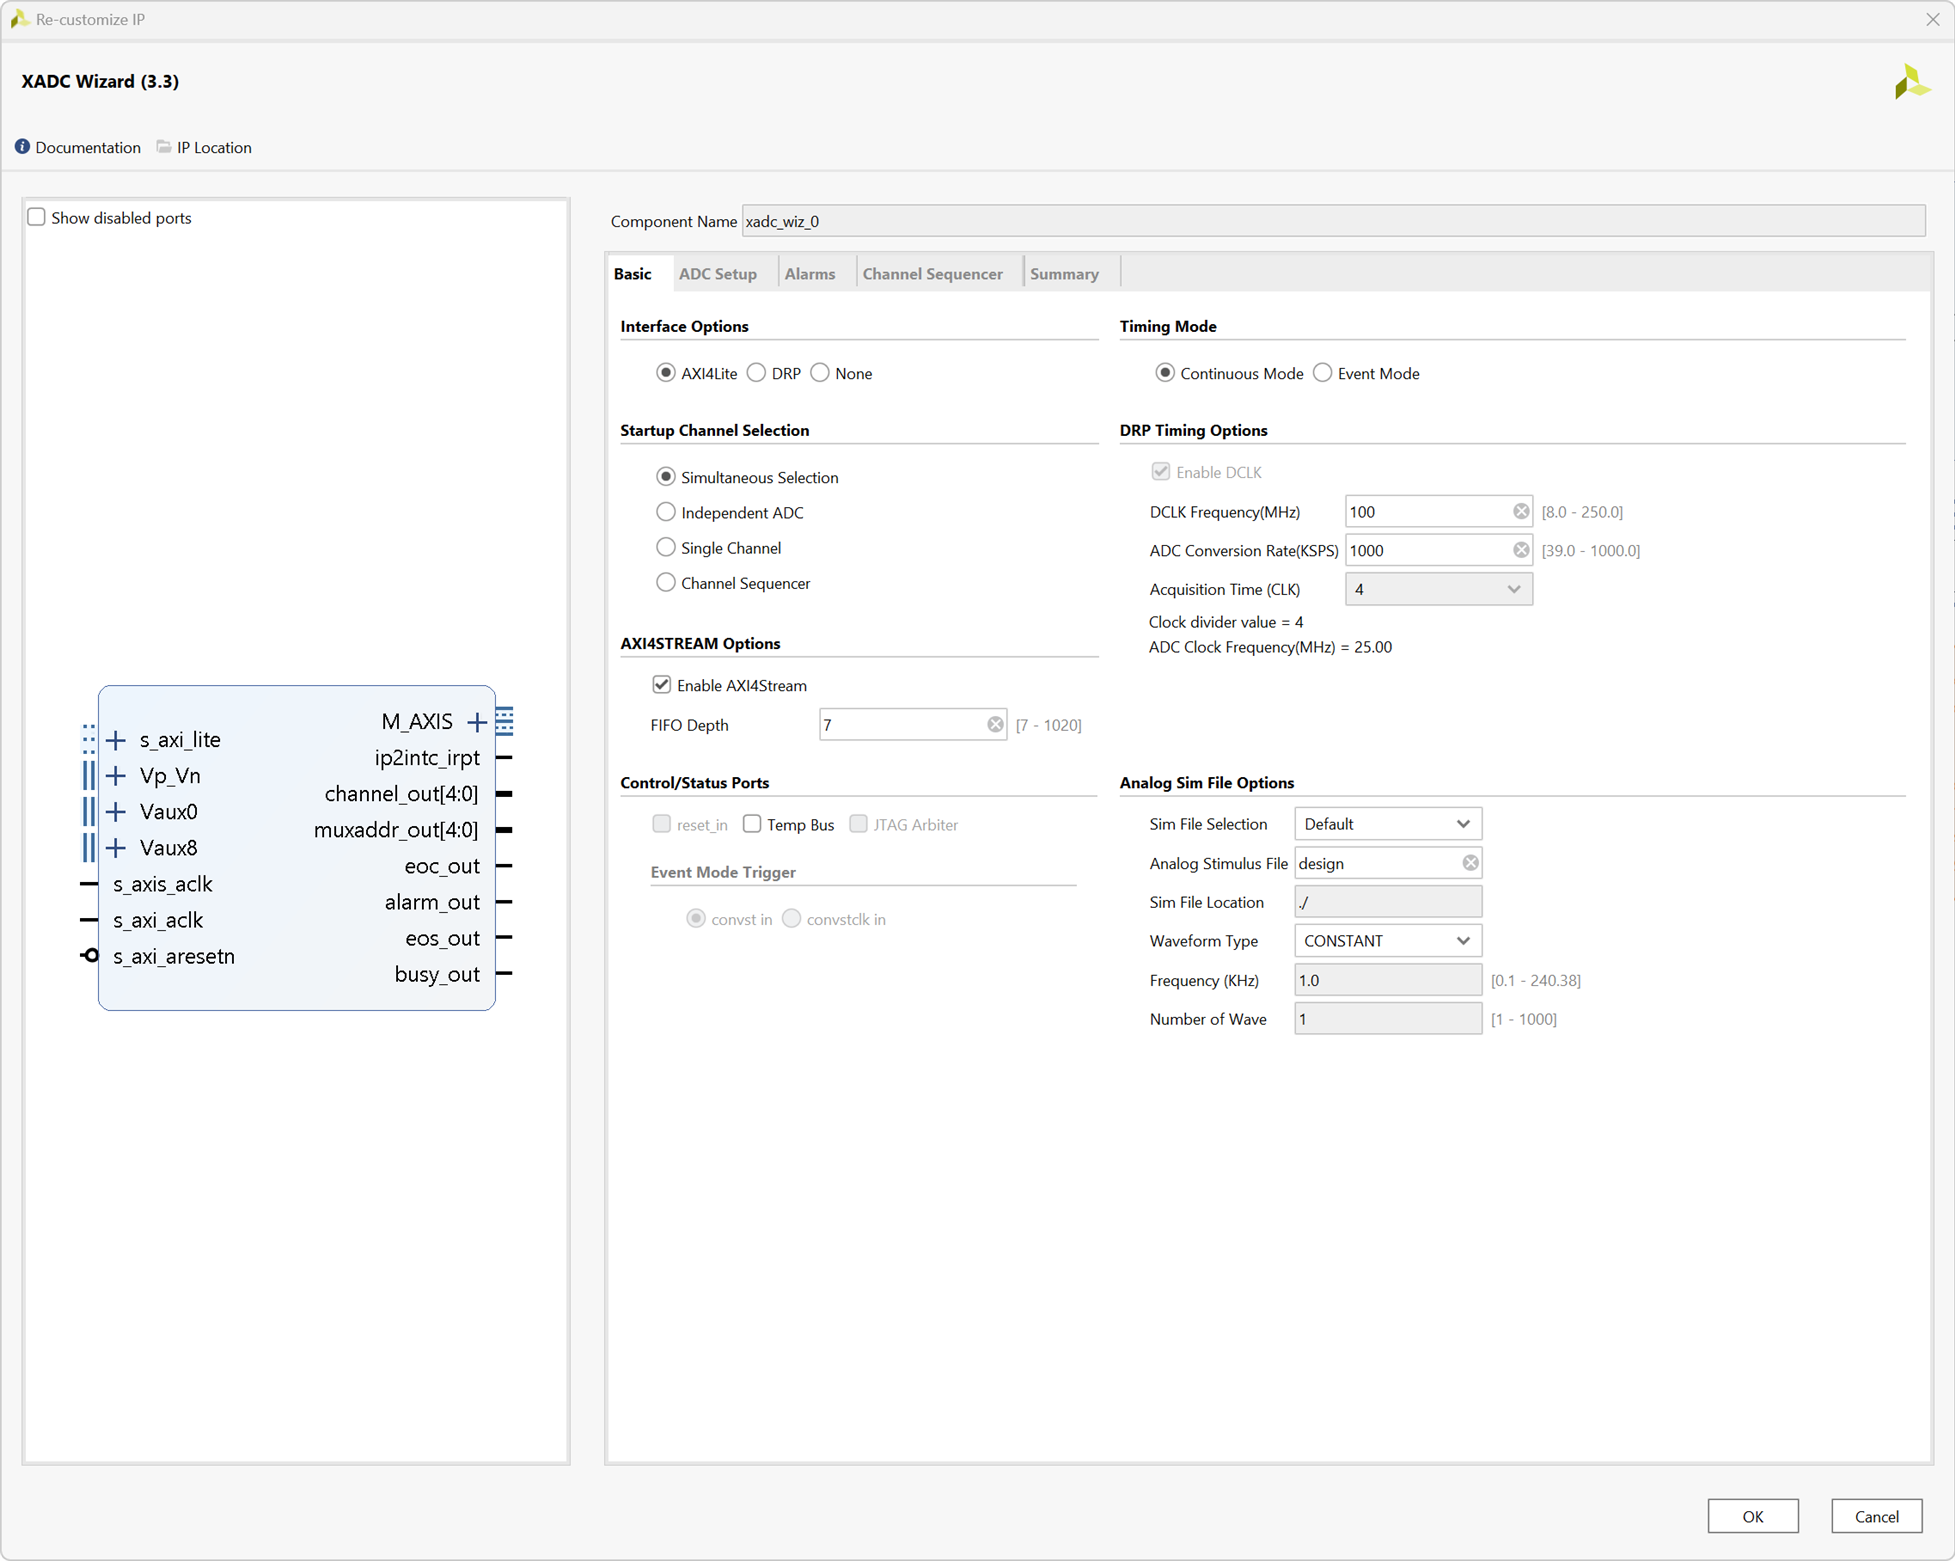Expand the Vp_Vn interface plus icon
Screen dimensions: 1955x1561
click(116, 776)
